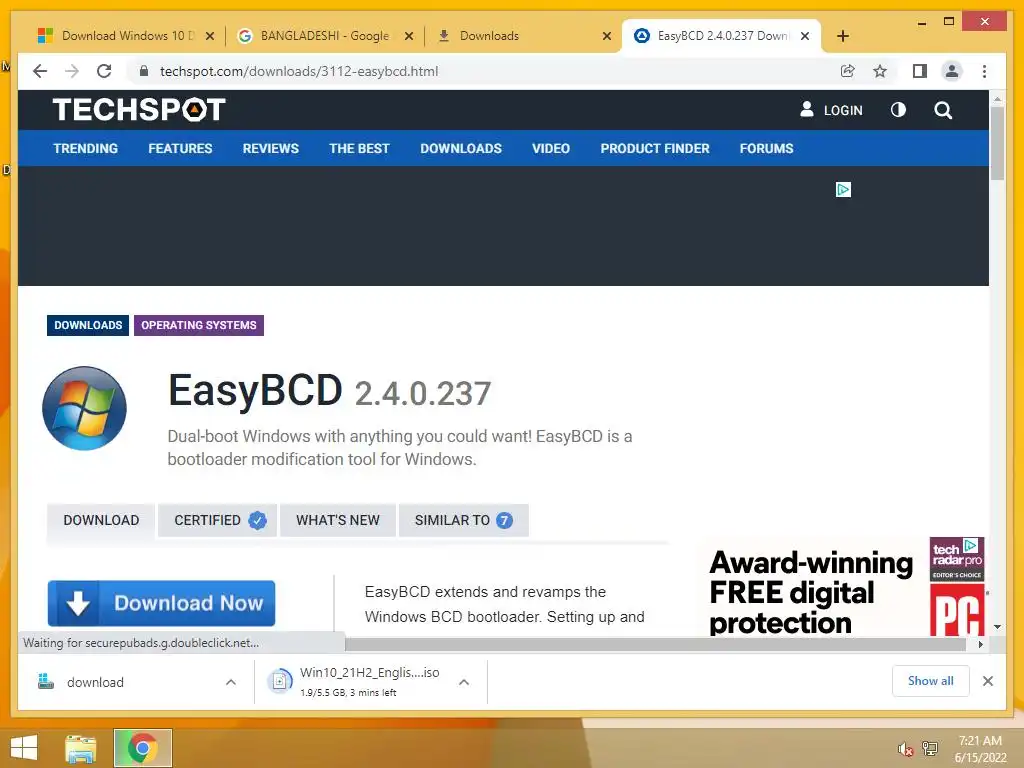Close the BANGLADESHI Google tab
Screen dimensions: 1024x768
(409, 36)
